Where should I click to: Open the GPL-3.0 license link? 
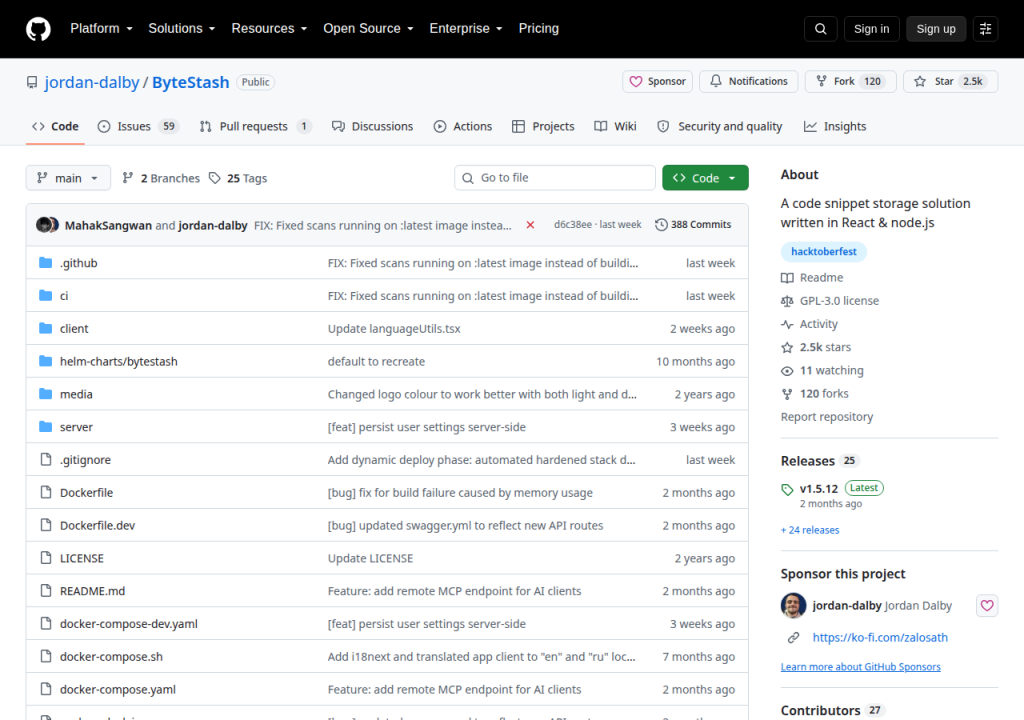click(x=830, y=301)
